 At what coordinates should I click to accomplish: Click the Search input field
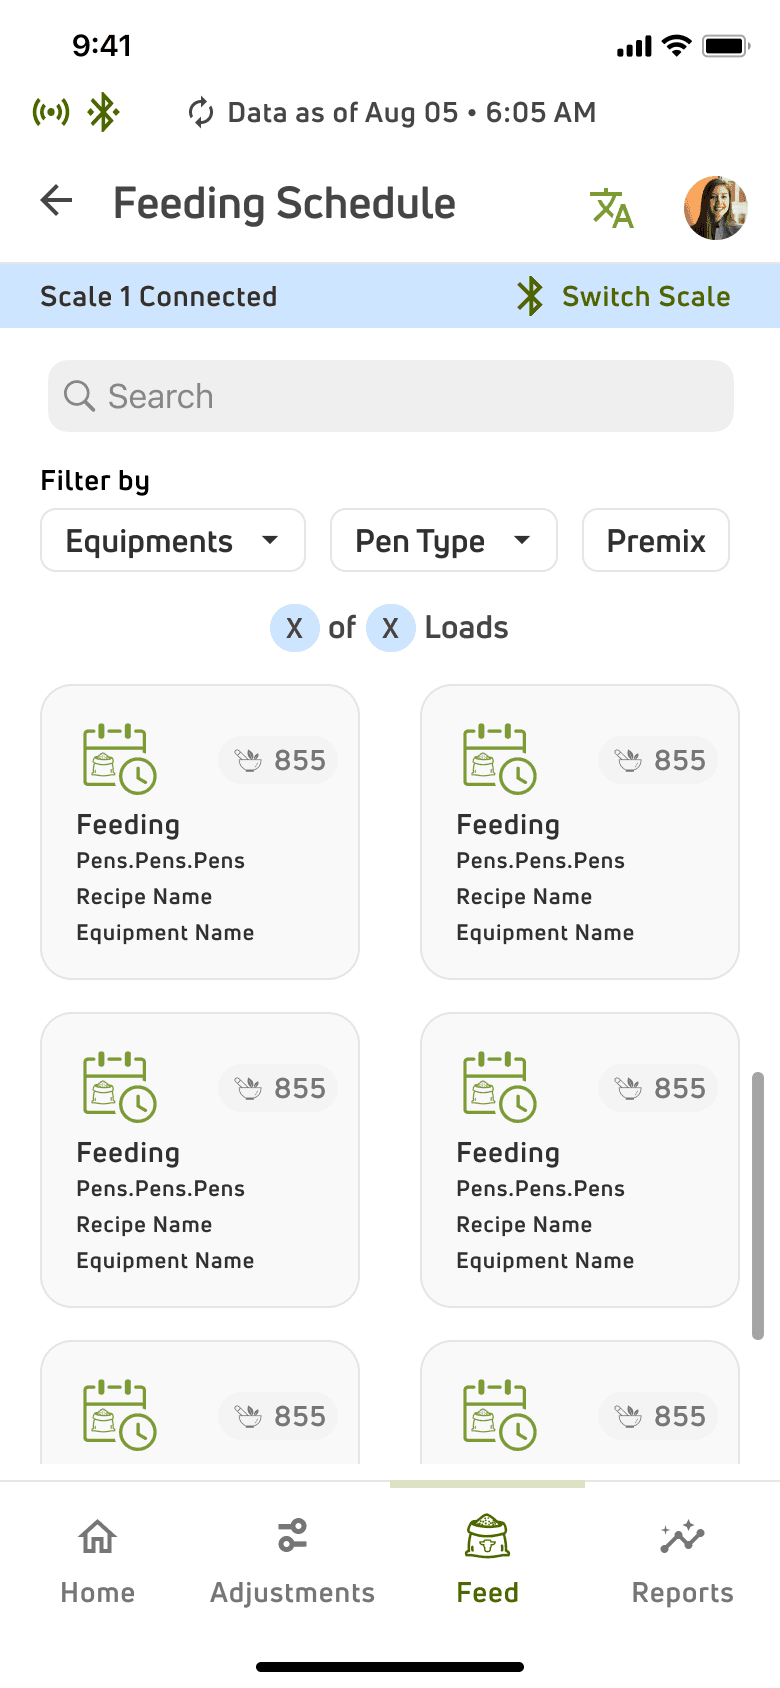(x=400, y=396)
